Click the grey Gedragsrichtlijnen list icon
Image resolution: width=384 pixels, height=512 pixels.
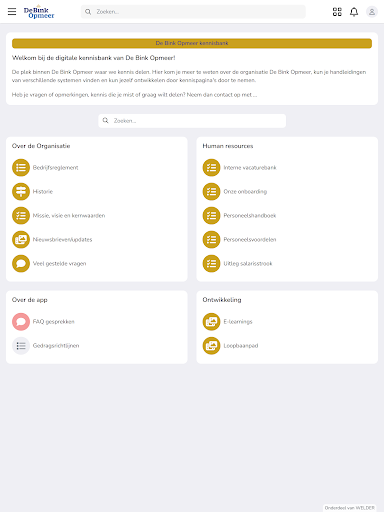[x=21, y=346]
